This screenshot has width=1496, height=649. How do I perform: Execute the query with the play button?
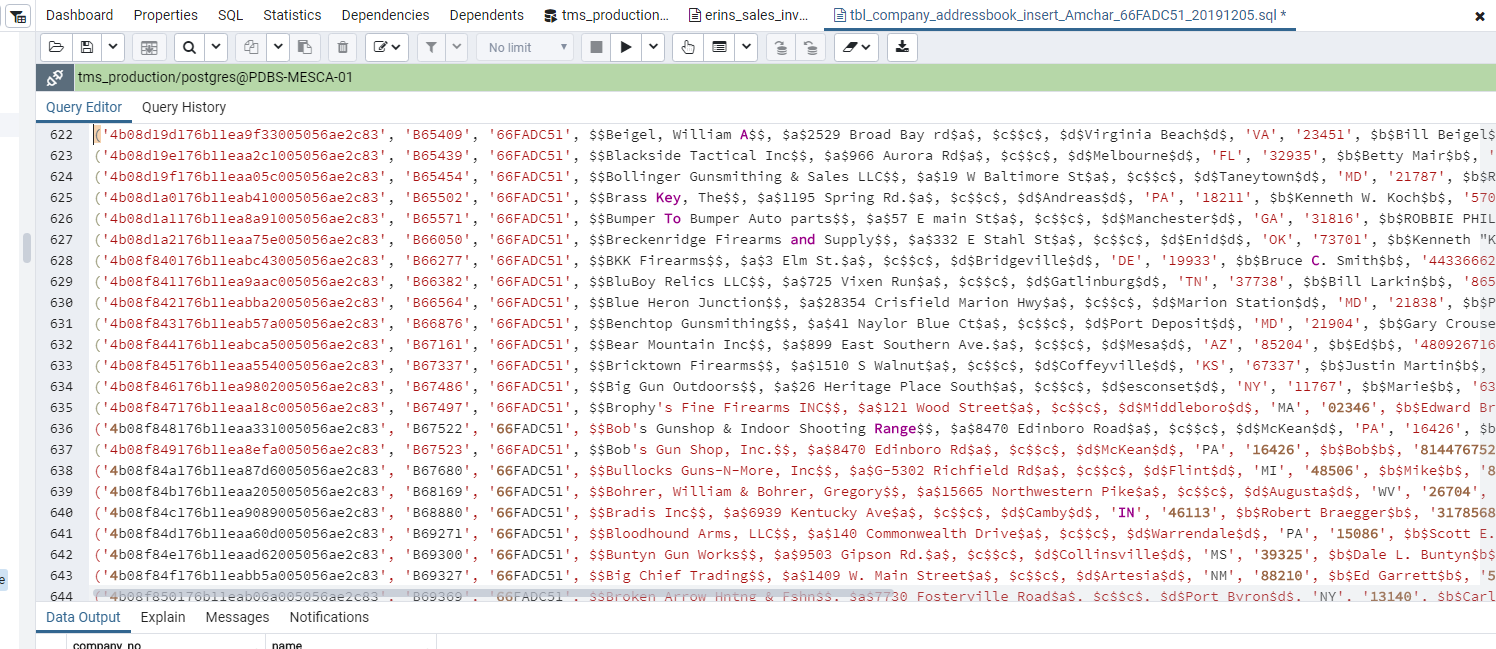pyautogui.click(x=626, y=47)
